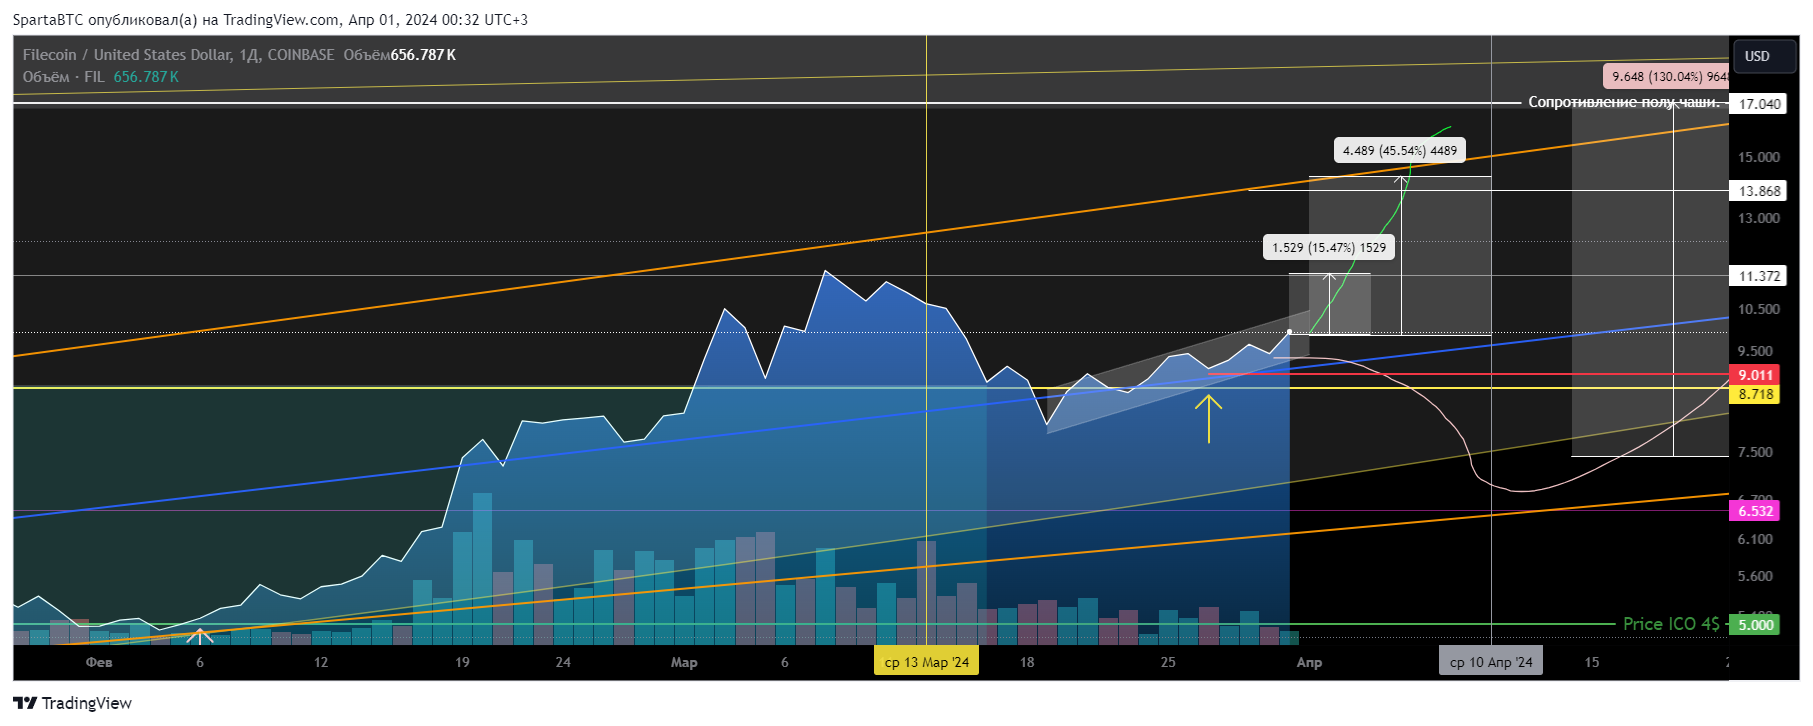1813x726 pixels.
Task: Click the 'Price ICO 4$' annotation text
Action: (x=1671, y=624)
